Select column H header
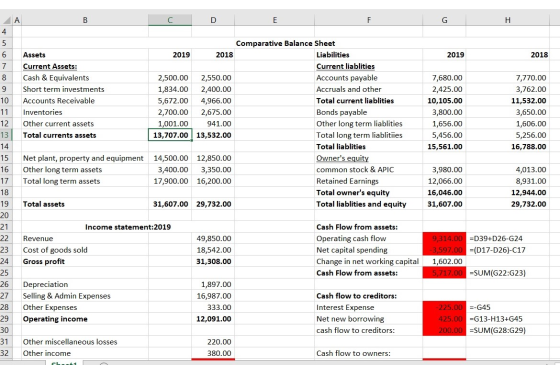Image resolution: width=560 pixels, height=365 pixels. [x=508, y=20]
